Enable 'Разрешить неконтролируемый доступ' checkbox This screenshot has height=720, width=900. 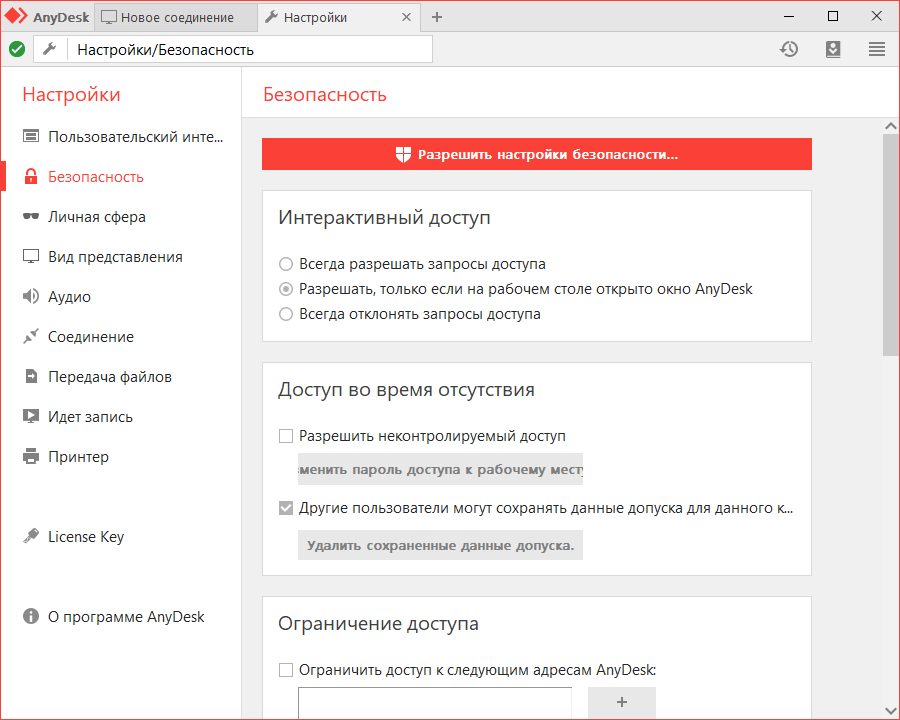click(x=286, y=436)
